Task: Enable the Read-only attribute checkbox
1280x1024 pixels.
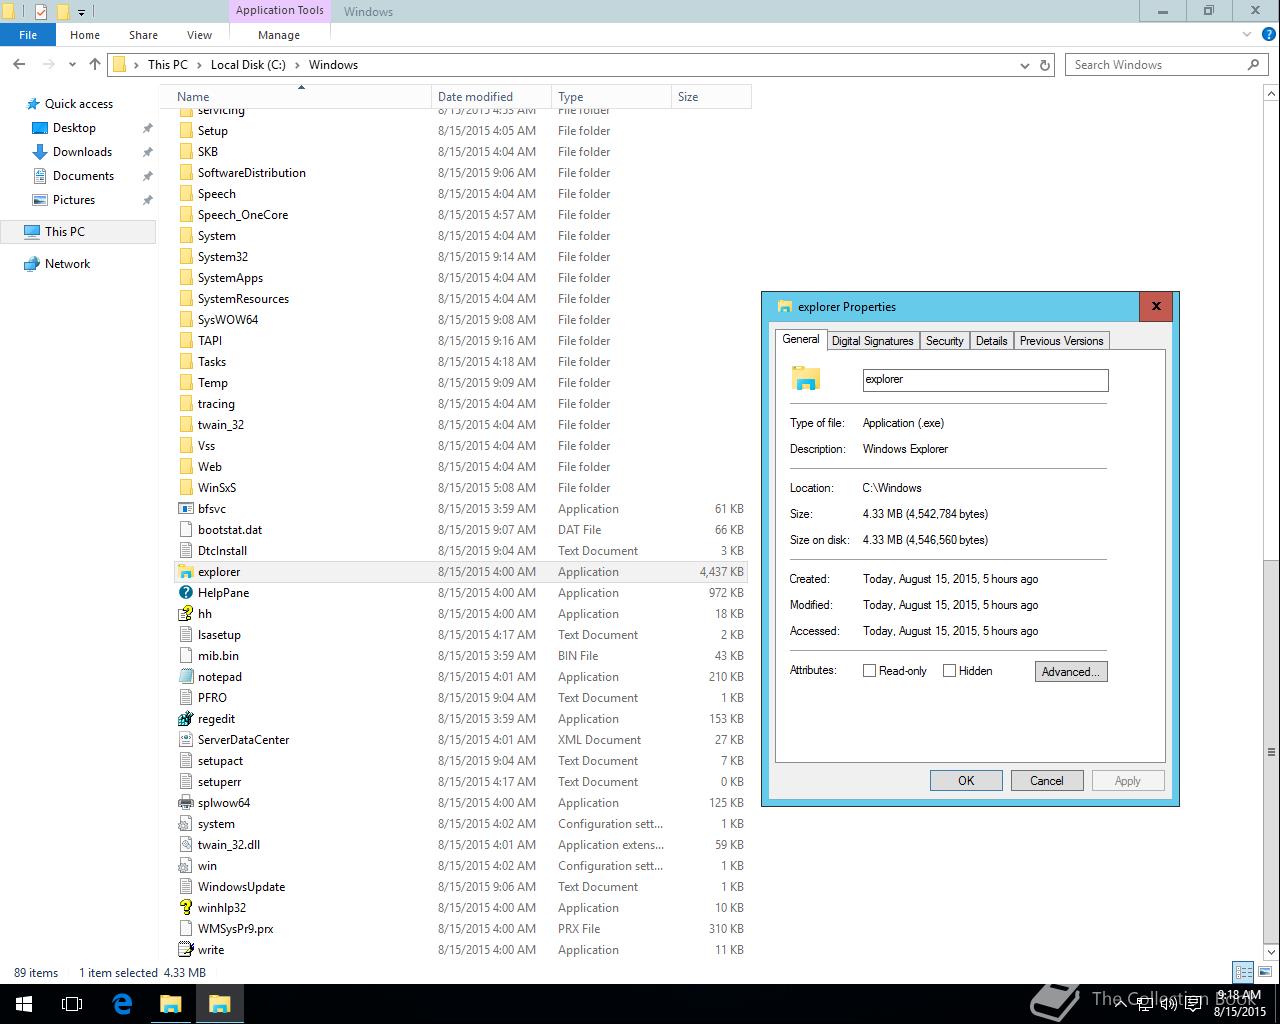Action: point(869,671)
